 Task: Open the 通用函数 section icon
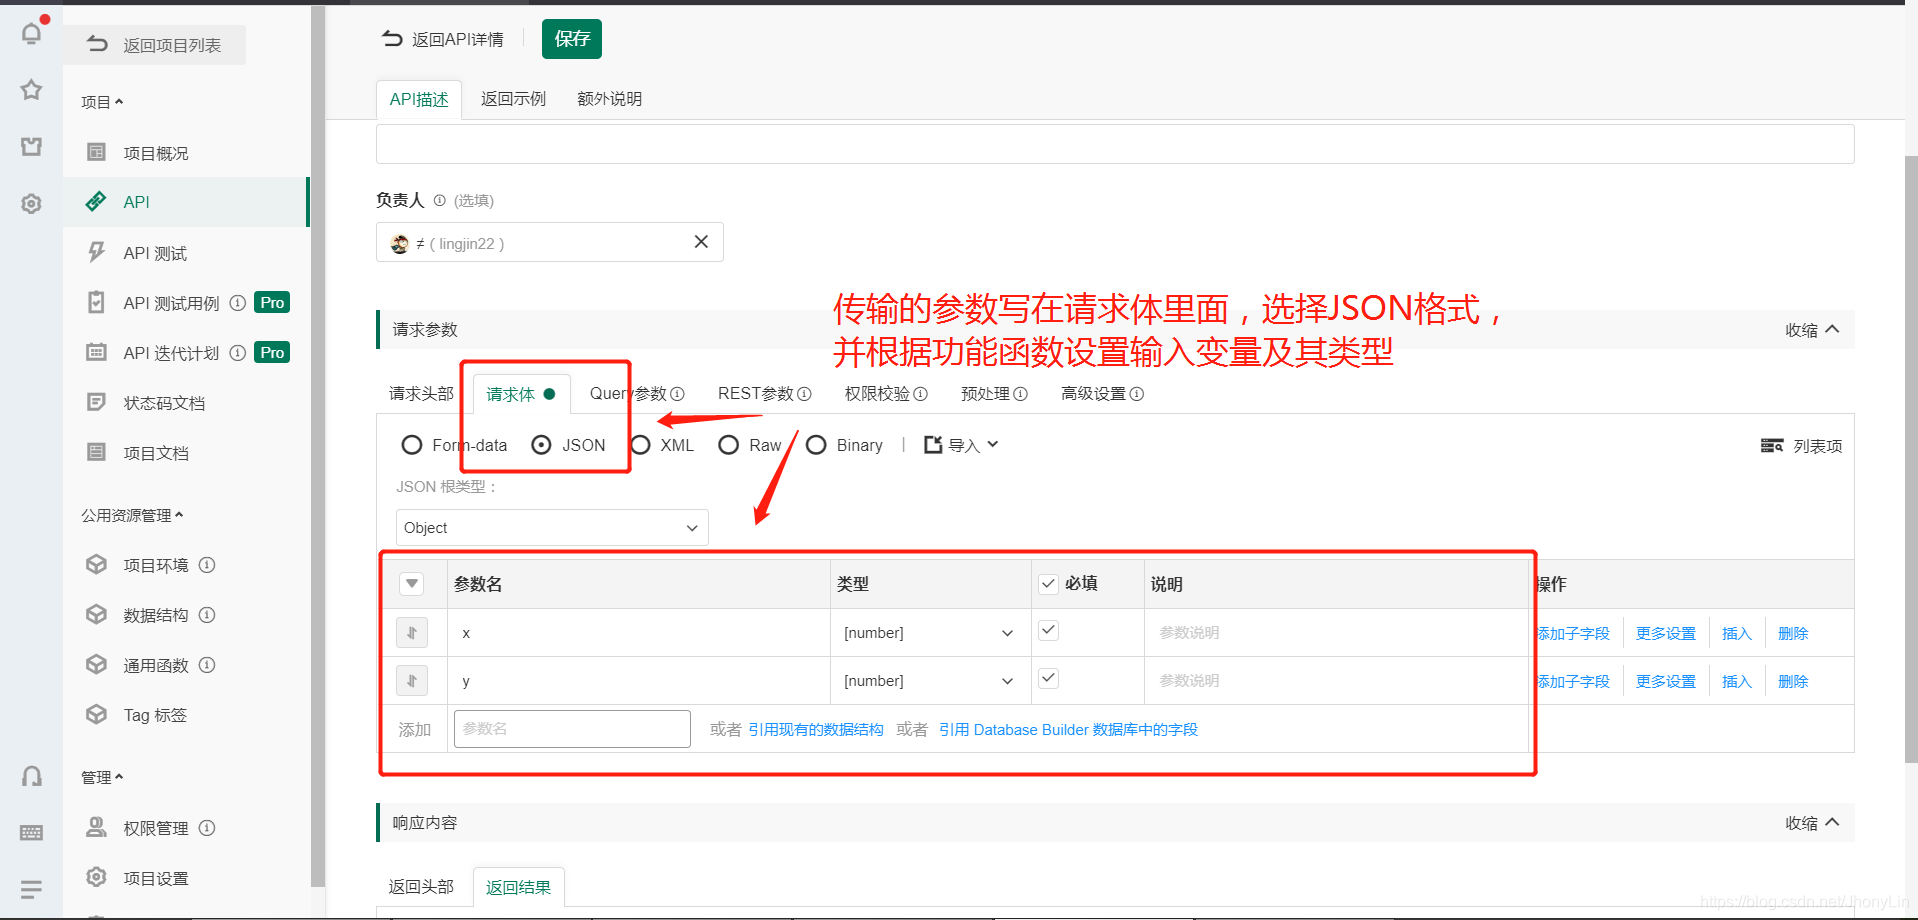coord(95,664)
